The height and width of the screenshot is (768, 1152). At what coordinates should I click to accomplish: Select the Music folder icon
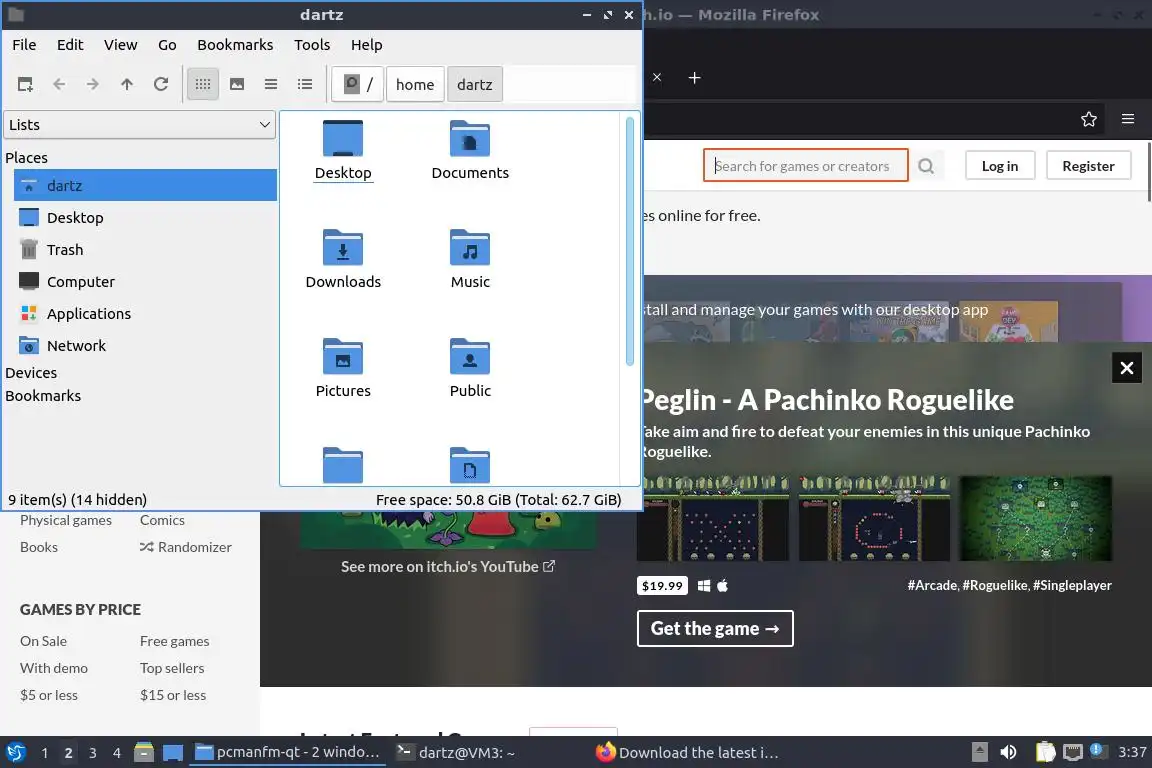click(470, 248)
